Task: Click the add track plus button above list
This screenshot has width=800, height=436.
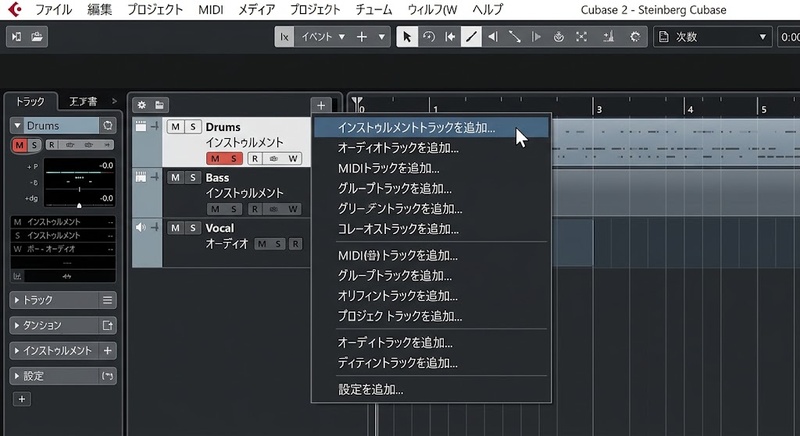Action: click(321, 106)
